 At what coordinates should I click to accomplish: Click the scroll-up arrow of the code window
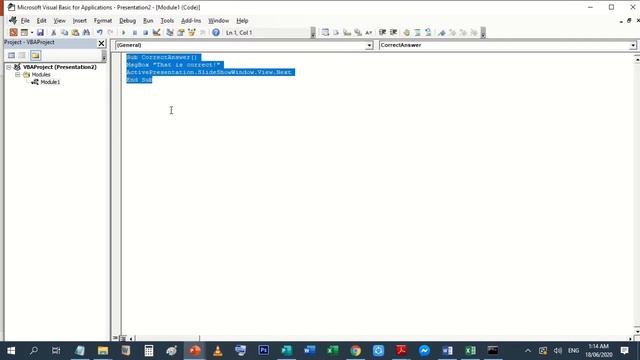(x=637, y=60)
